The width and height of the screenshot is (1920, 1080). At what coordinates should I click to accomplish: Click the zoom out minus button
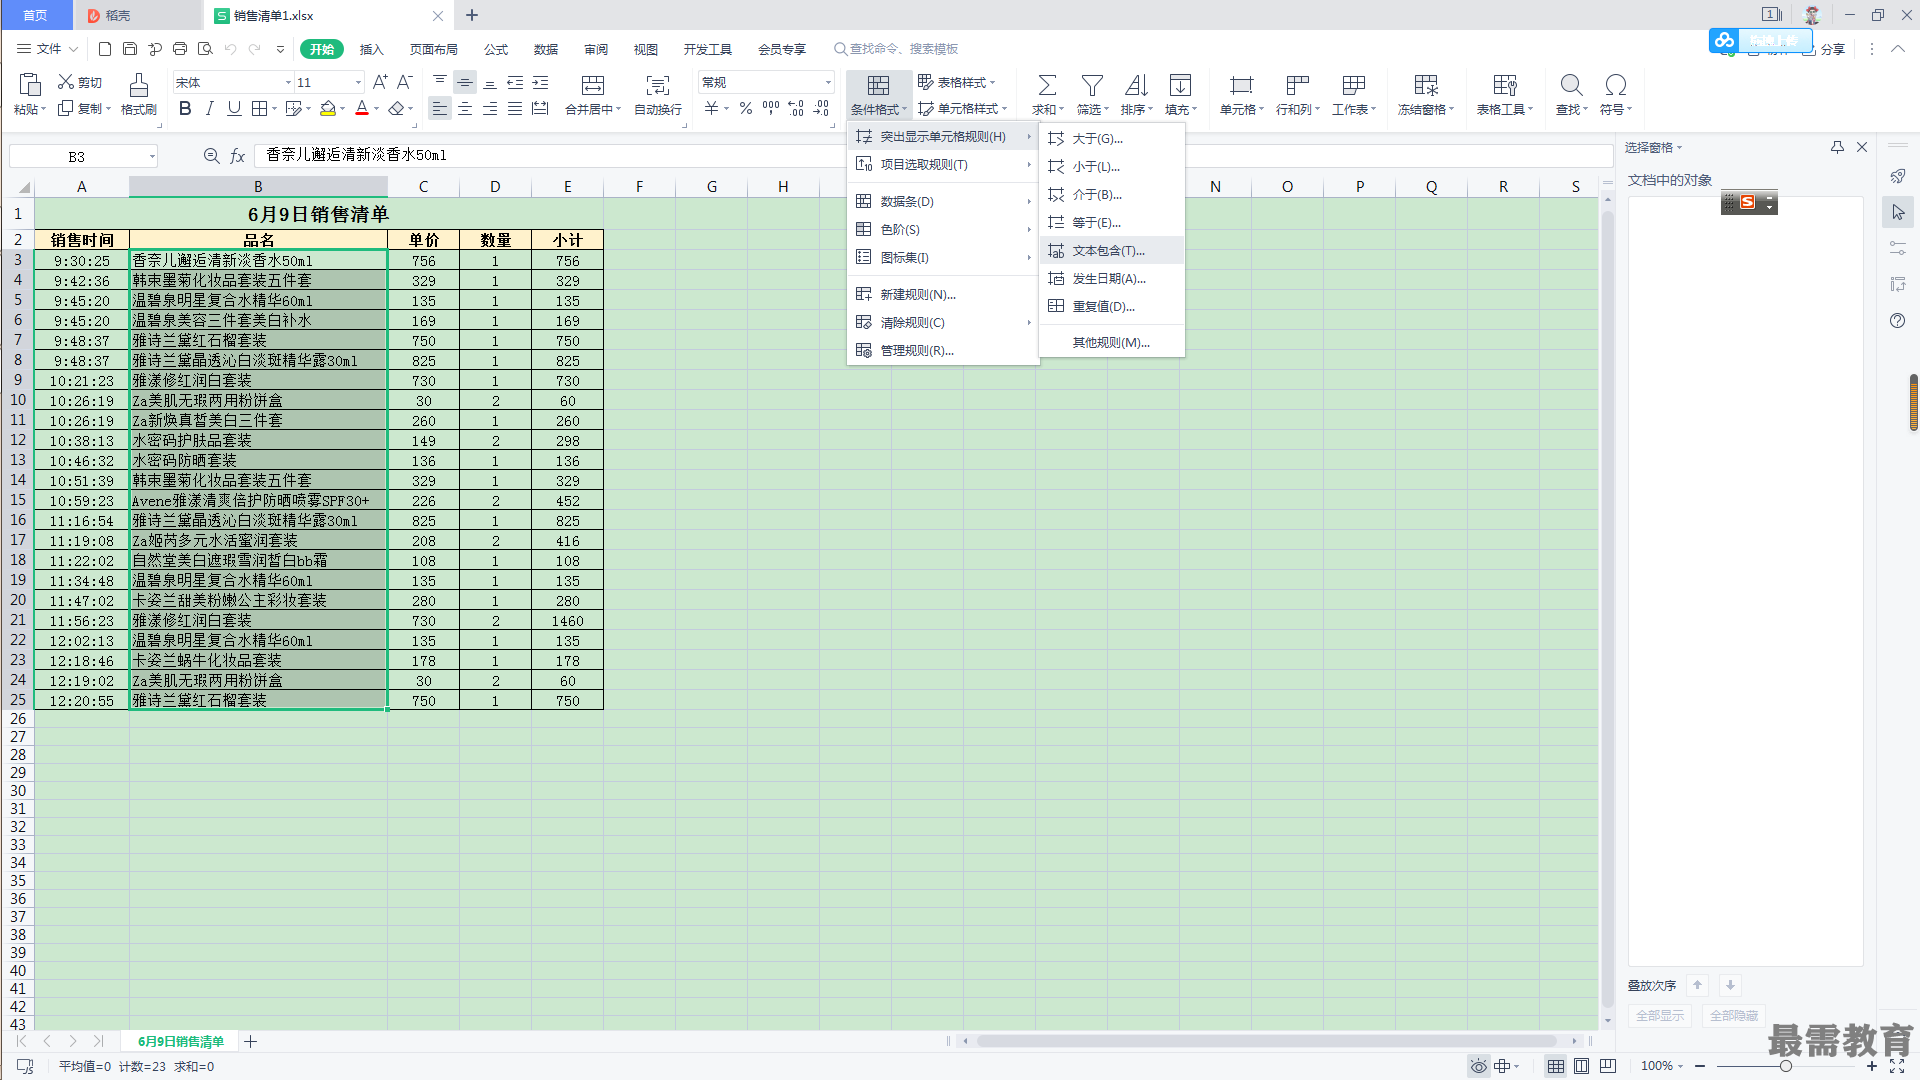pyautogui.click(x=1700, y=1066)
